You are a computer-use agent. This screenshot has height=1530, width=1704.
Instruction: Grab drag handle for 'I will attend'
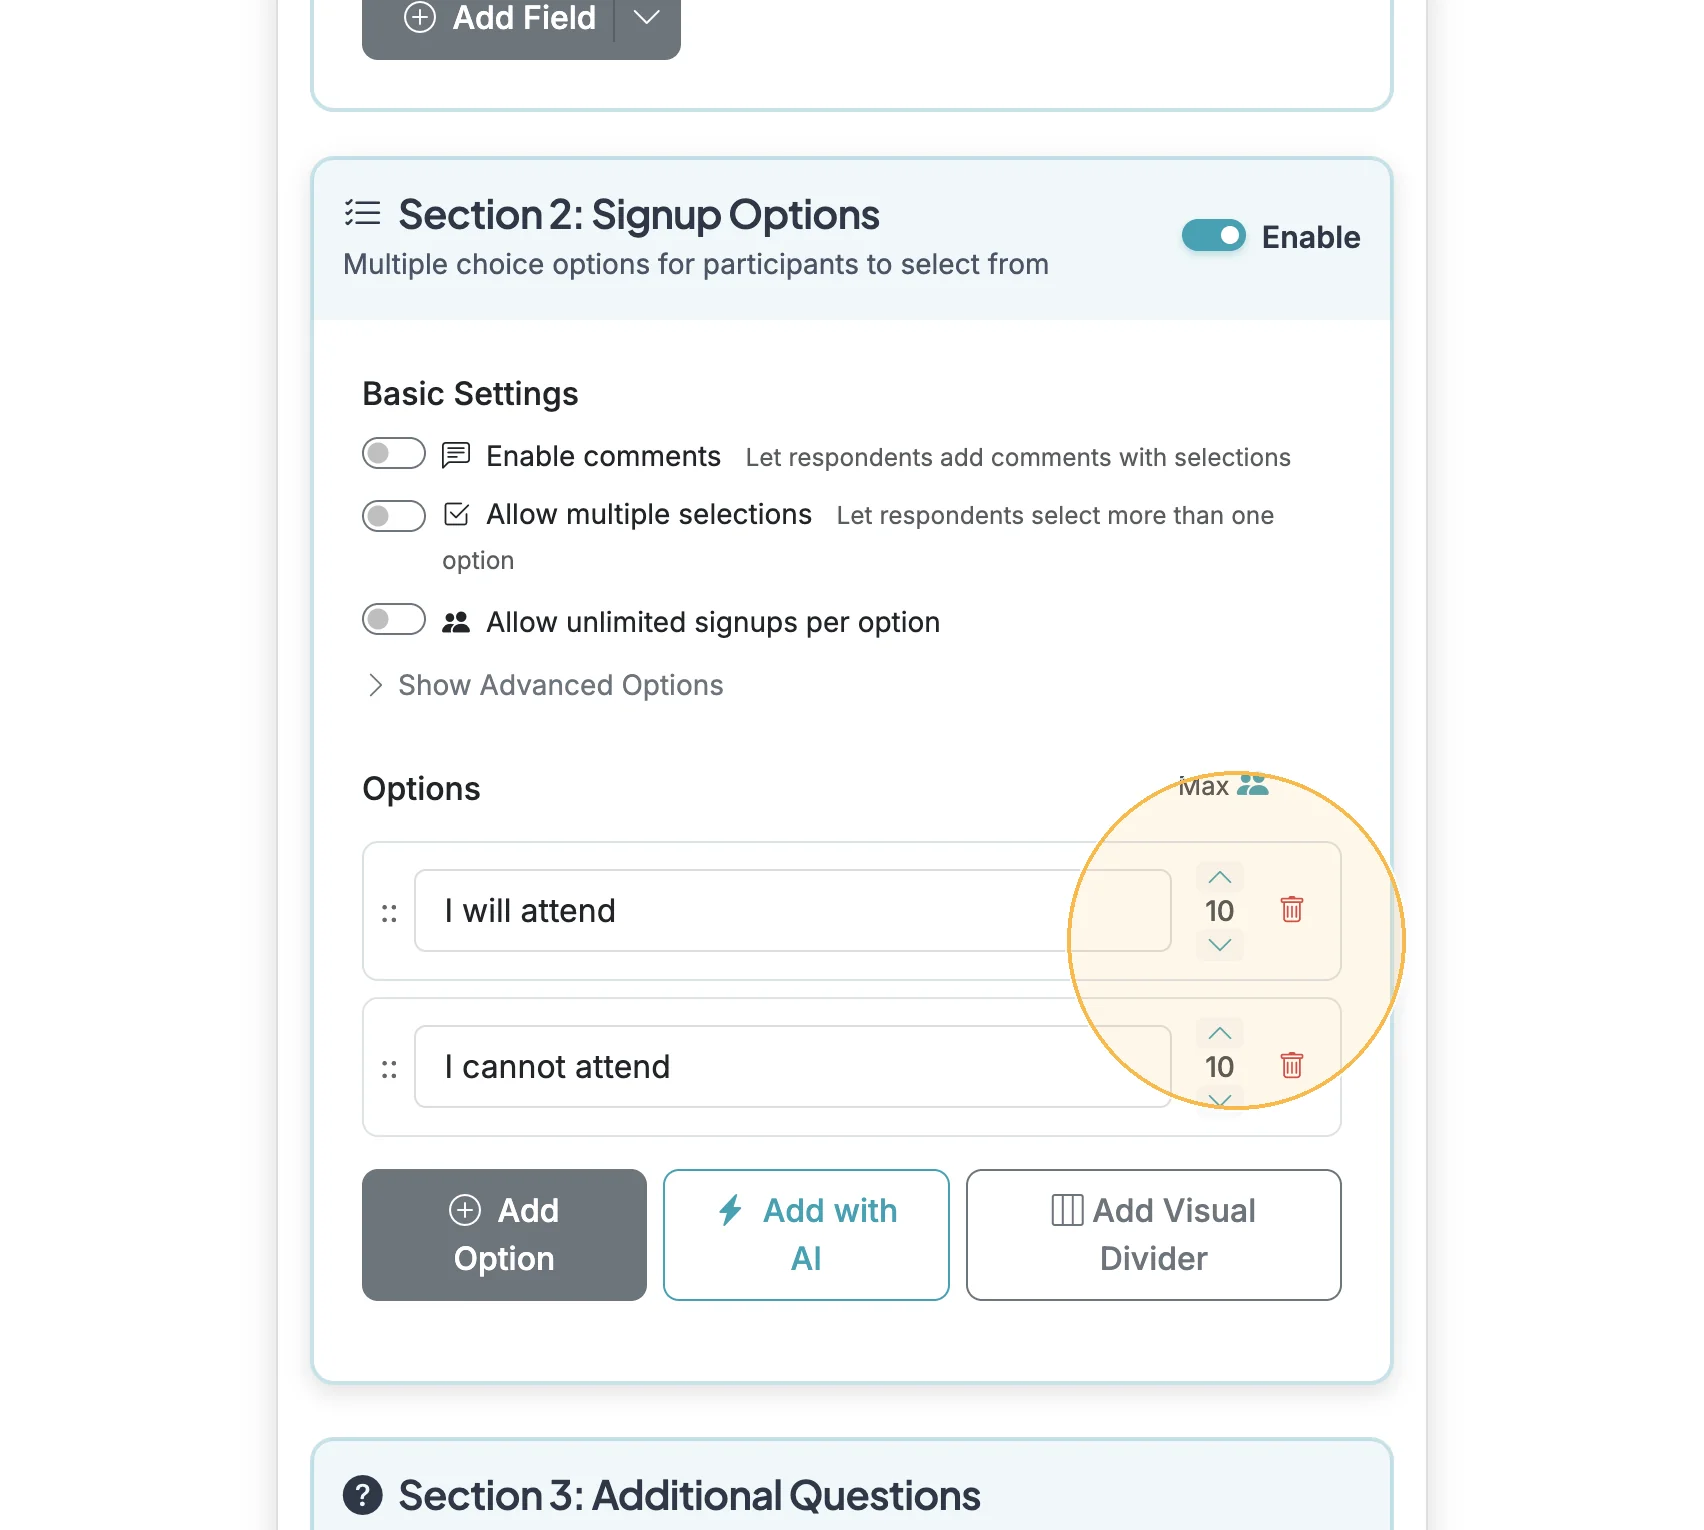[x=389, y=913]
